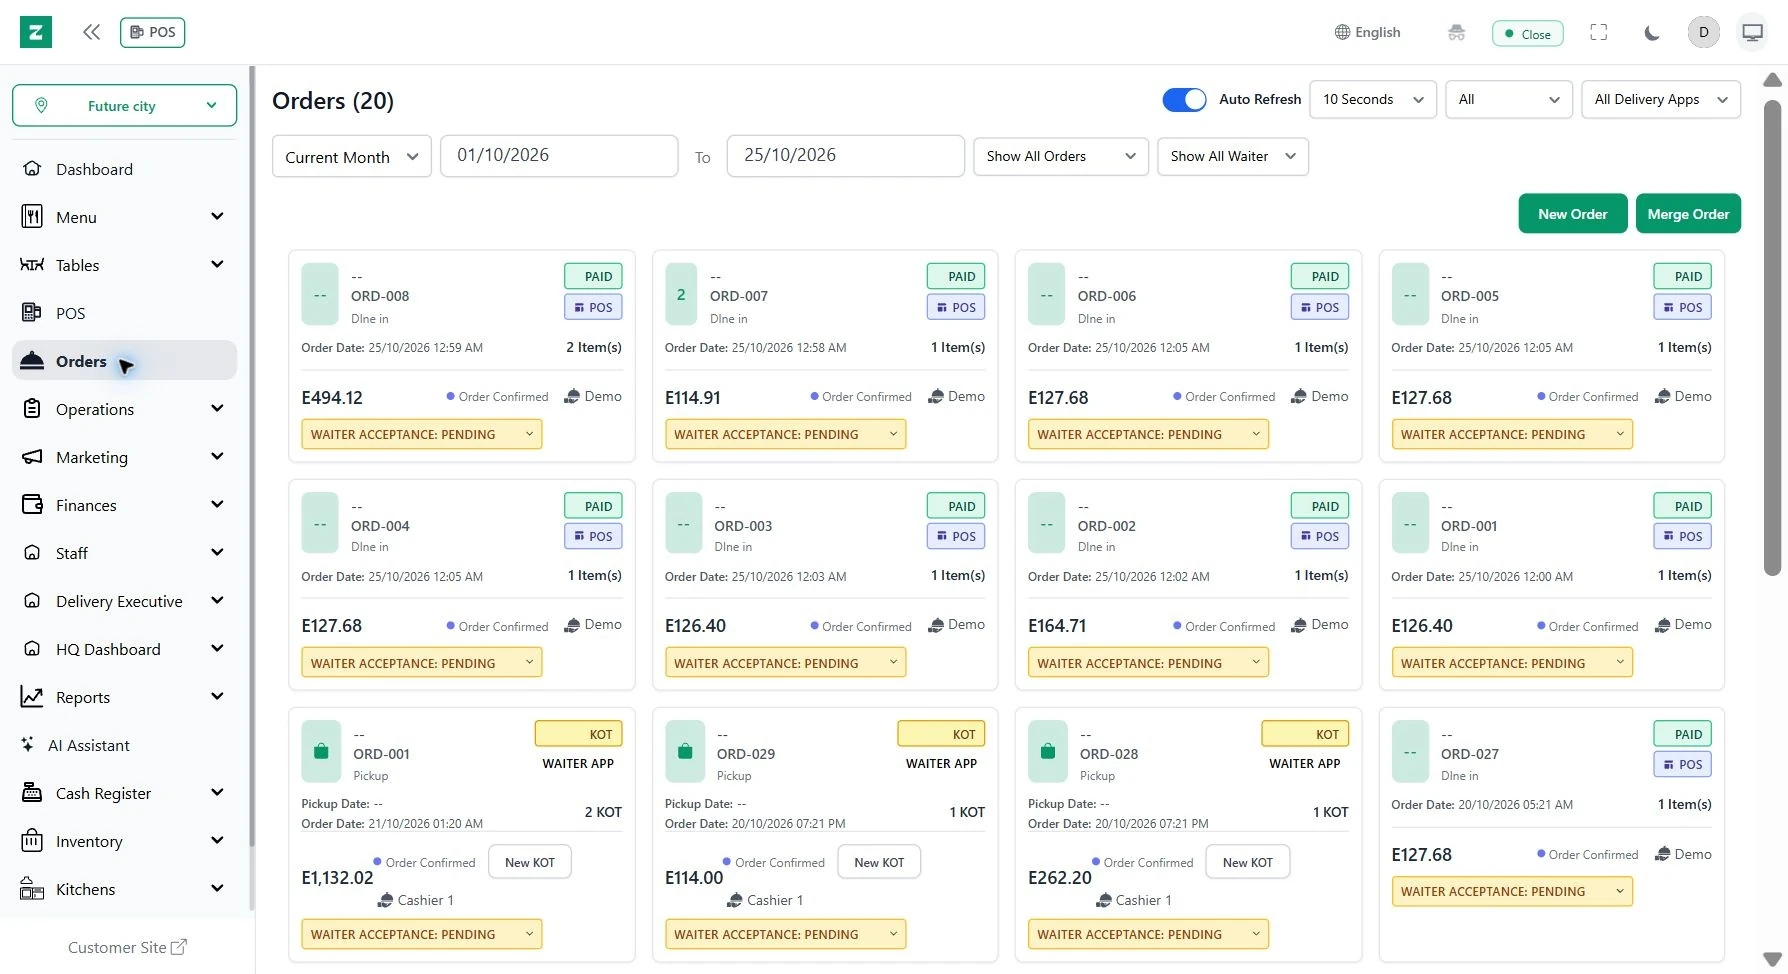Expand the Finances sidebar section
Image resolution: width=1788 pixels, height=974 pixels.
point(124,505)
